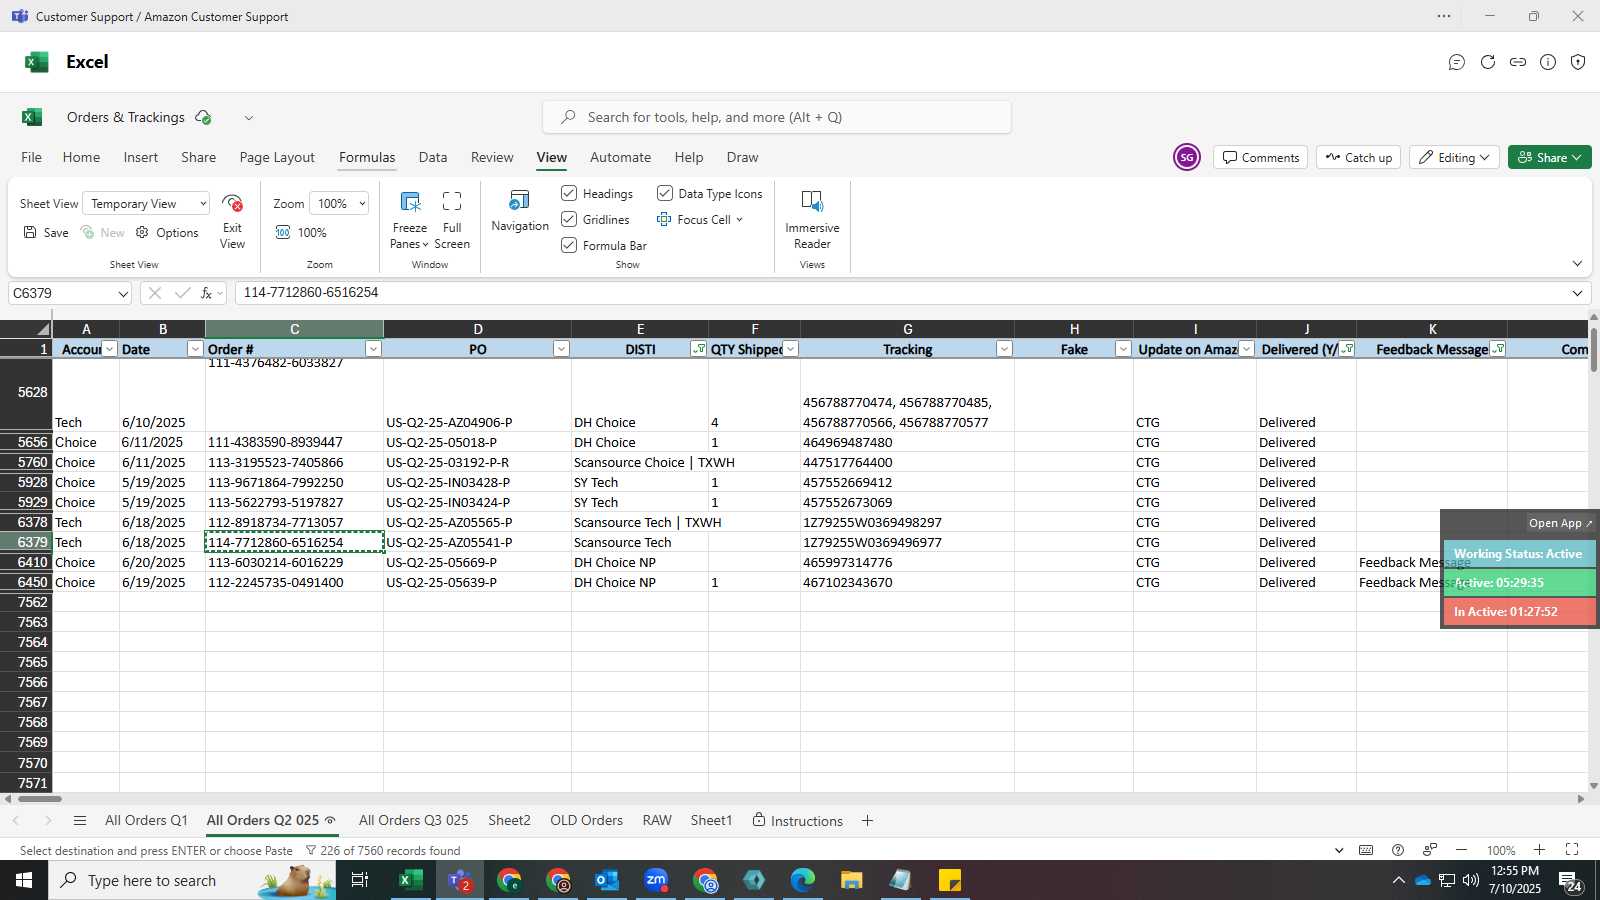This screenshot has height=900, width=1600.
Task: Open the Sheet View Temporary View dropdown
Action: [x=146, y=203]
